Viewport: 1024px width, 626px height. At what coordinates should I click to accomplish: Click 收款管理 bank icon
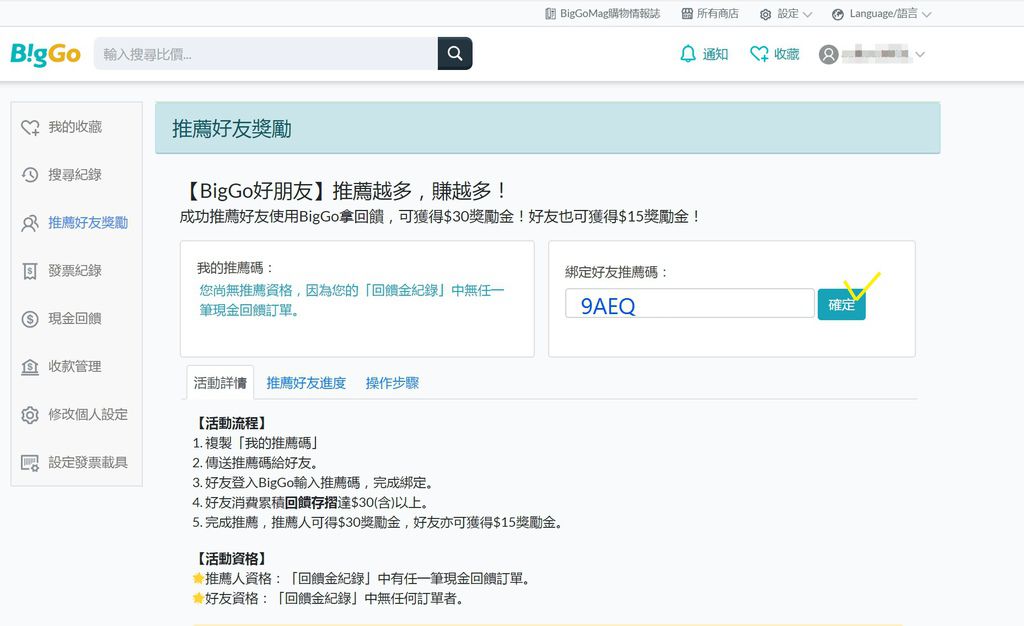[x=30, y=367]
